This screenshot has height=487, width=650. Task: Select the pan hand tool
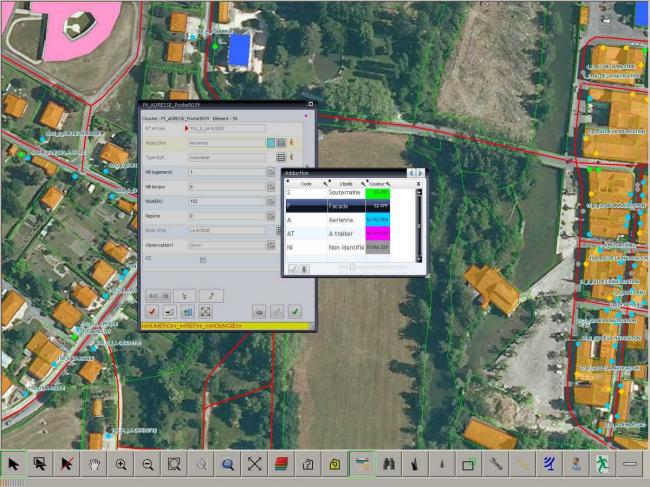pos(95,464)
